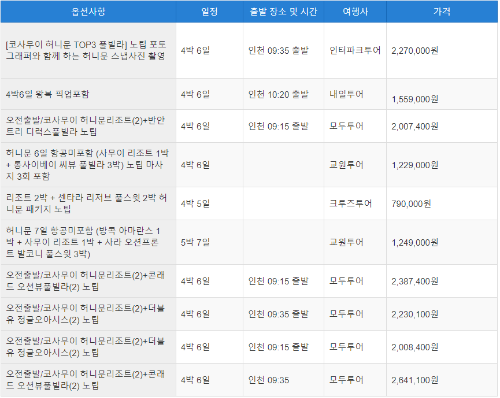Select the 790,000원 price
Screen dimensions: 500x398
pos(411,204)
